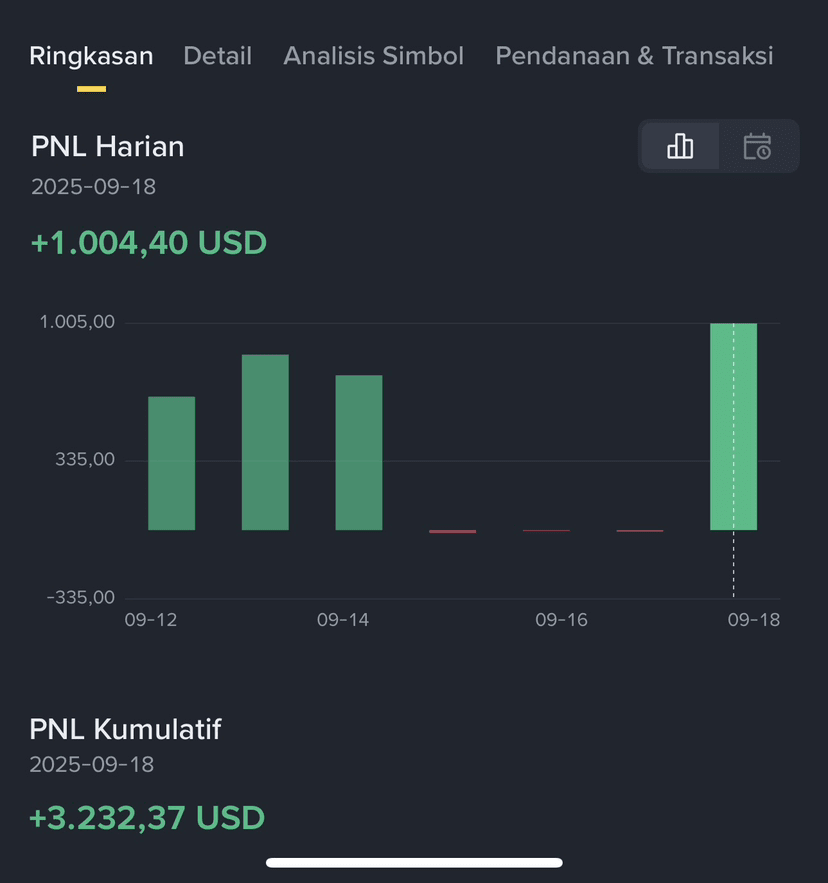Image resolution: width=828 pixels, height=883 pixels.
Task: Tap the +1.004,40 USD daily PNL value
Action: point(149,243)
